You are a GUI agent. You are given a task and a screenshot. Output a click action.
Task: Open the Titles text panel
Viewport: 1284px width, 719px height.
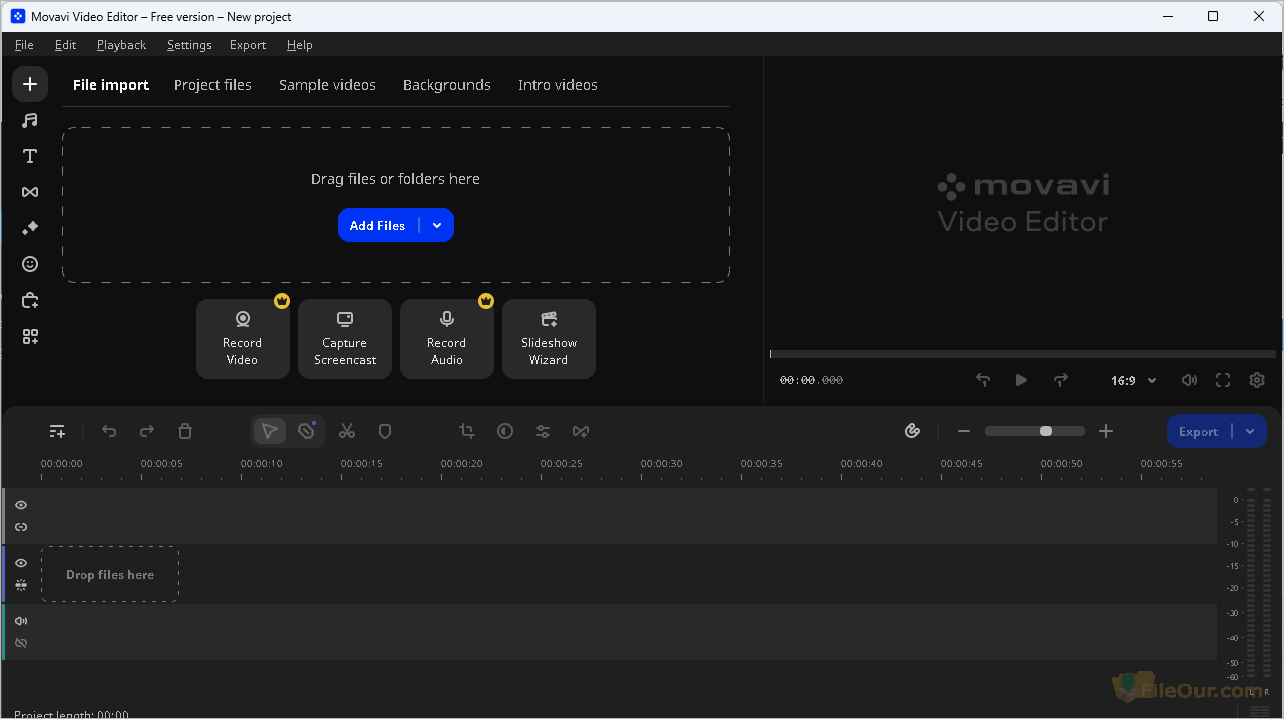click(30, 156)
